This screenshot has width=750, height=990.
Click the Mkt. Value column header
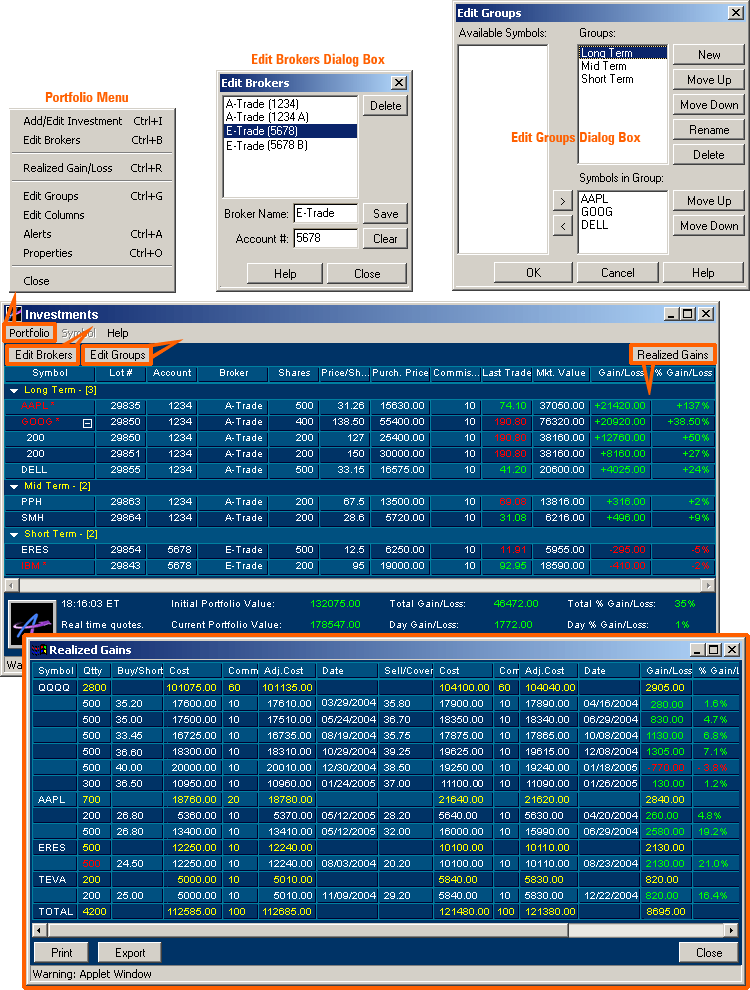(561, 373)
